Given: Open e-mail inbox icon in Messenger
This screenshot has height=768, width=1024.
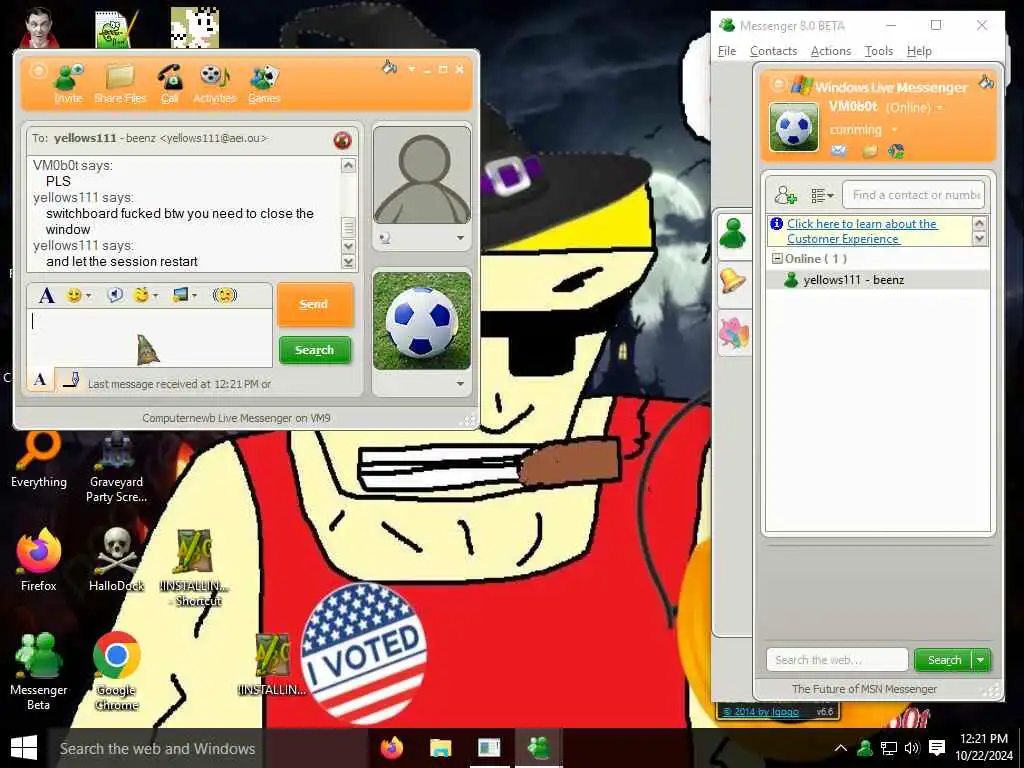Looking at the screenshot, I should point(839,152).
